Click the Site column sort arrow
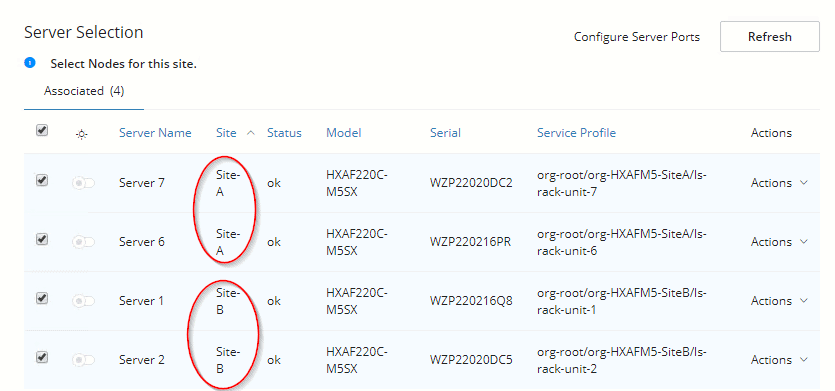 (x=251, y=133)
